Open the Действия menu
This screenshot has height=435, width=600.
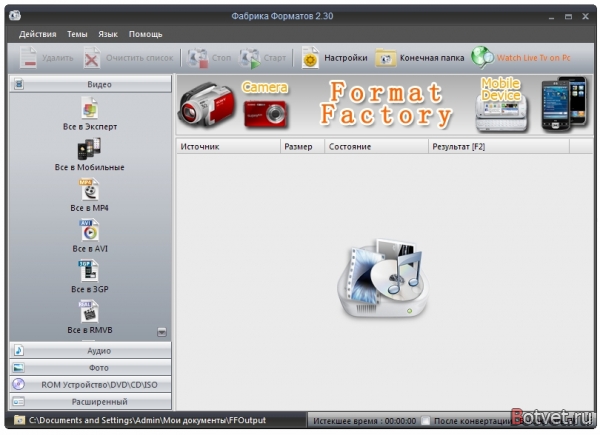point(38,34)
